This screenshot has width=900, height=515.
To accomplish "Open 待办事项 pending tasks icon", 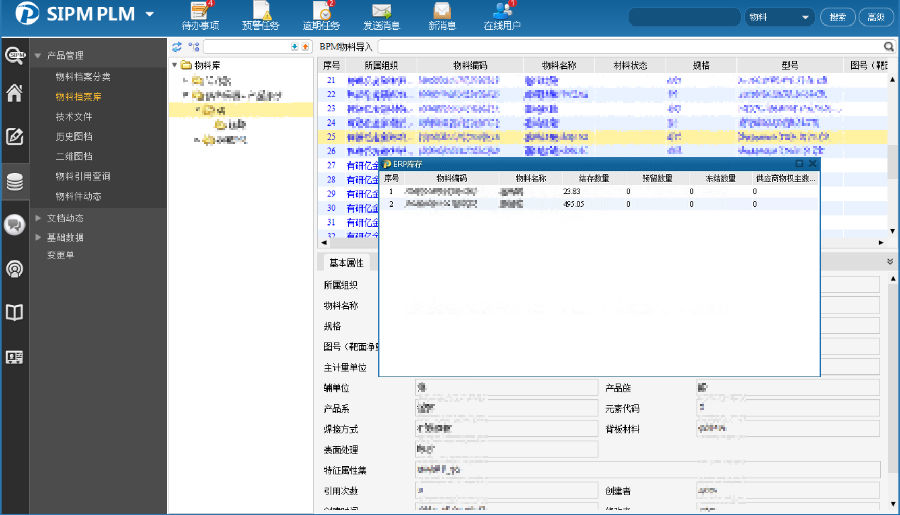I will 201,14.
